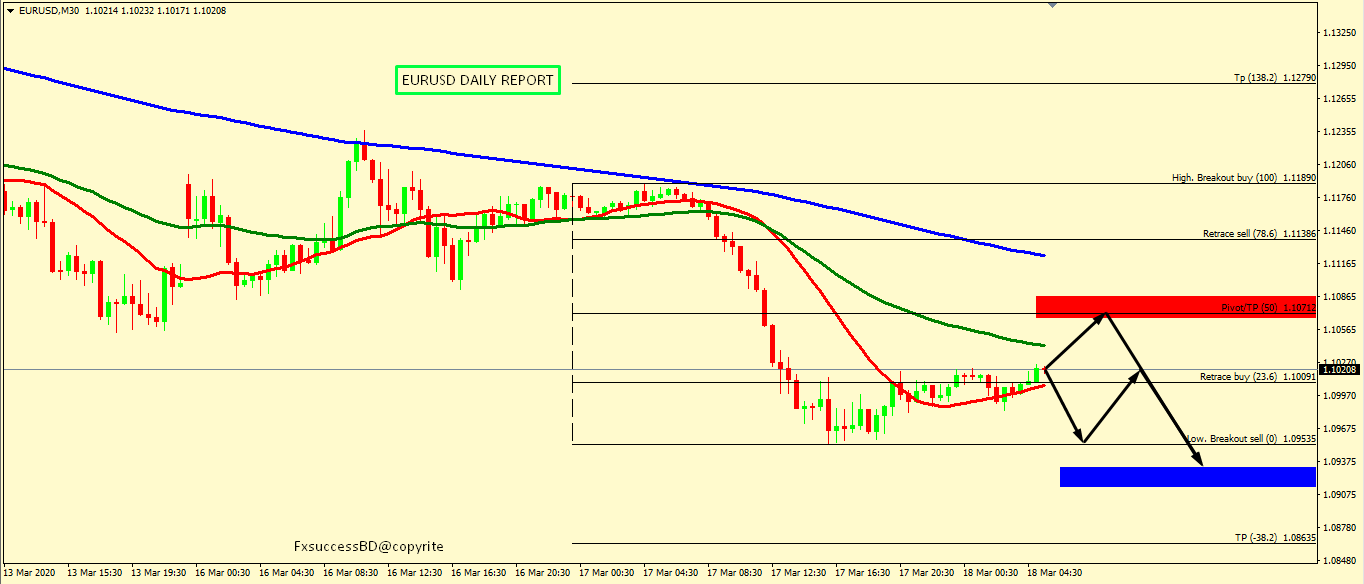Select the Tp (138.2) 1.12790 level label
The height and width of the screenshot is (584, 1364).
[x=1274, y=78]
